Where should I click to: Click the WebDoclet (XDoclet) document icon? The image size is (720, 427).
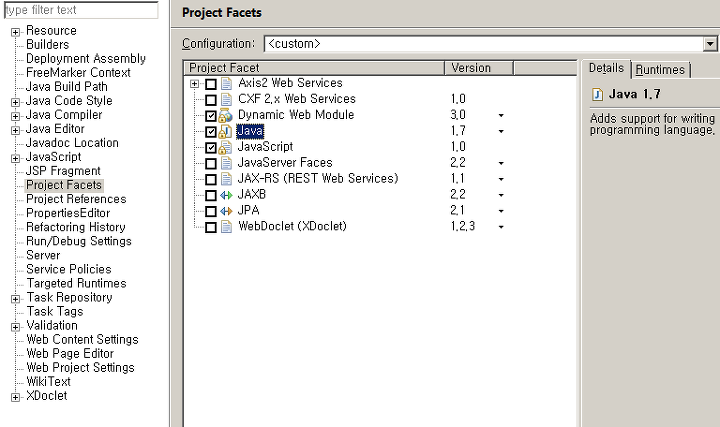226,227
